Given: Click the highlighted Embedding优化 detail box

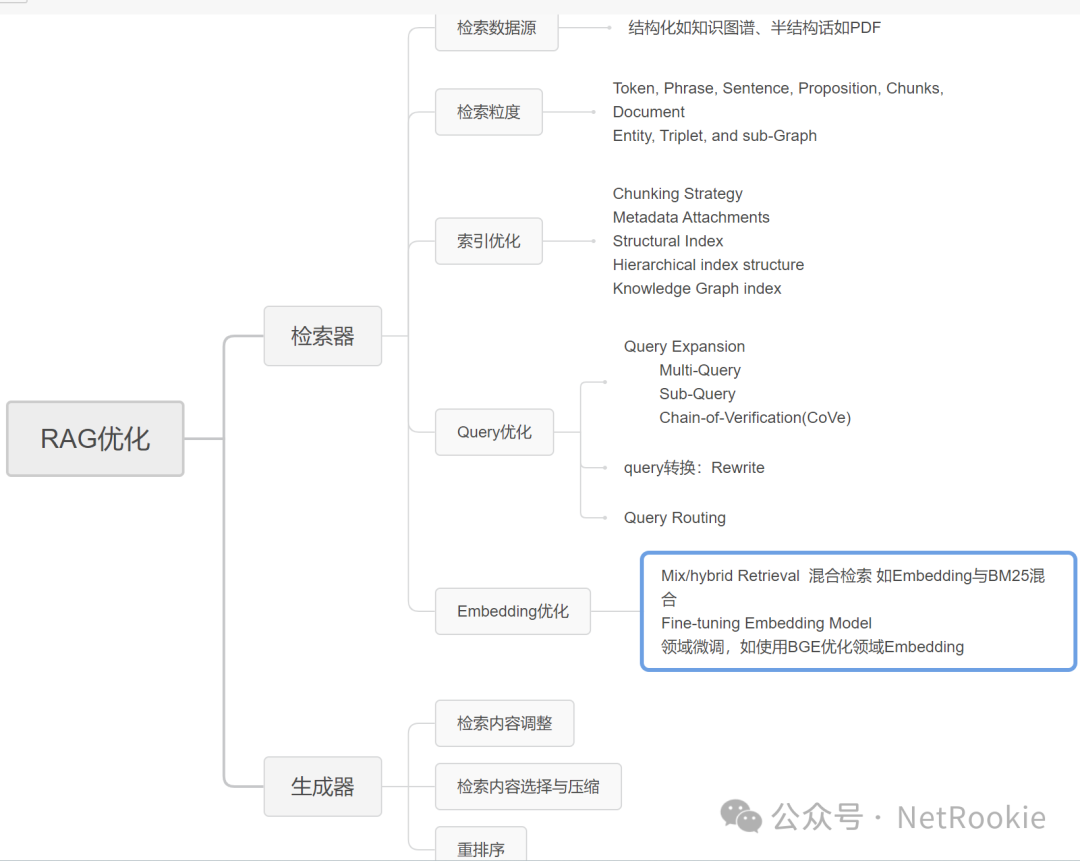Looking at the screenshot, I should tap(858, 611).
